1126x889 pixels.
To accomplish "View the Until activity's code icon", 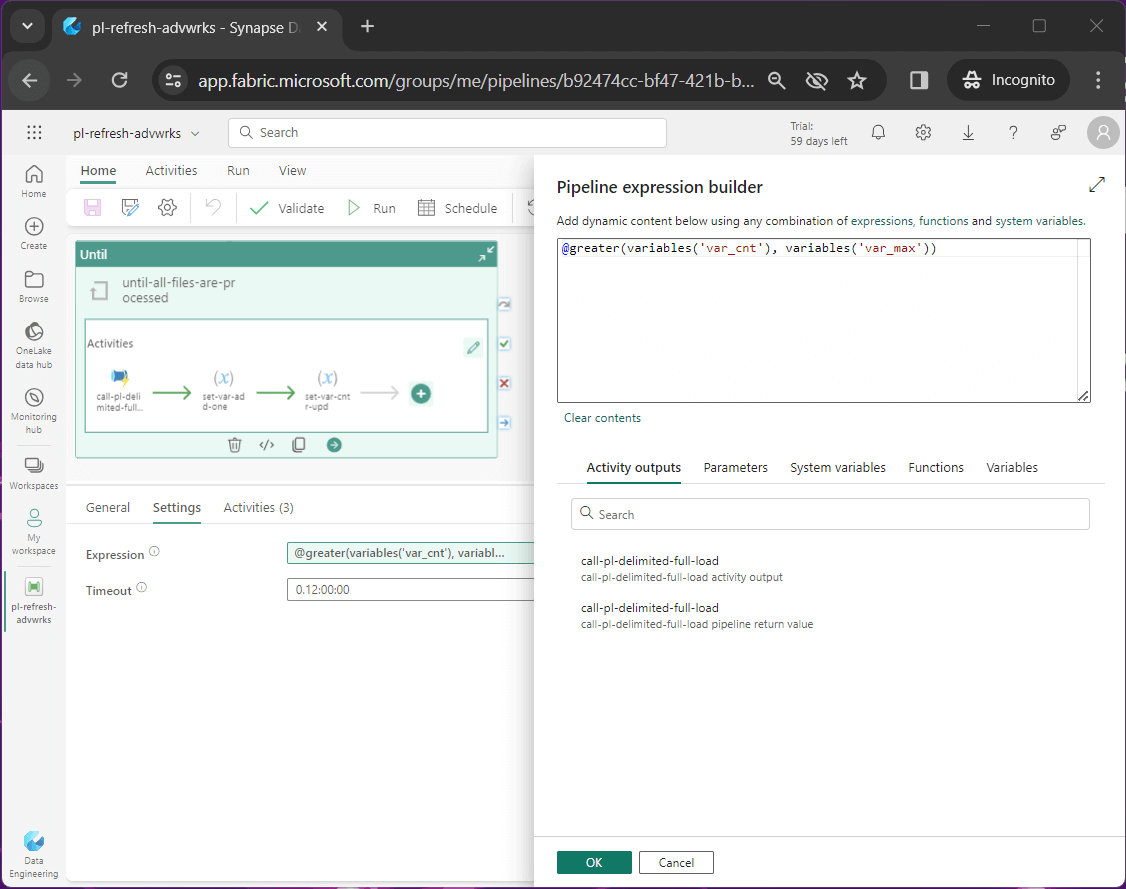I will coord(266,445).
